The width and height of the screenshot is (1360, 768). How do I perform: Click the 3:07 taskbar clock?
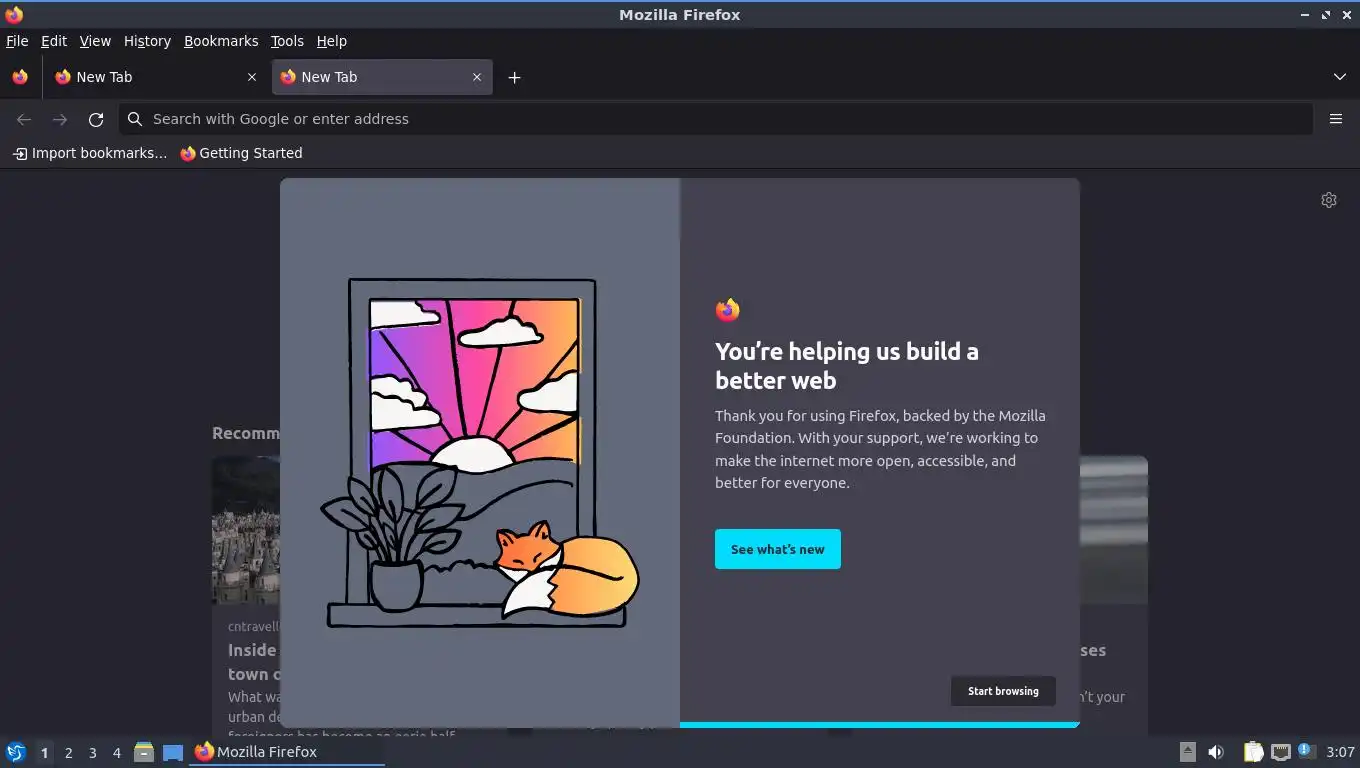pos(1340,752)
